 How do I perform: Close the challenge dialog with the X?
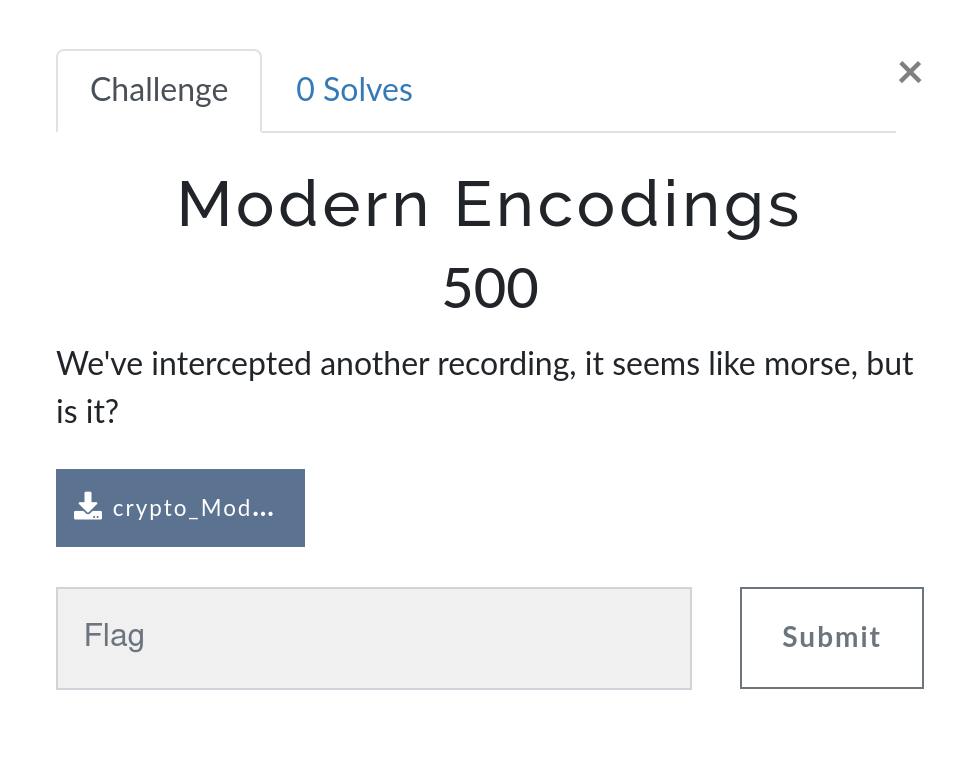click(909, 72)
